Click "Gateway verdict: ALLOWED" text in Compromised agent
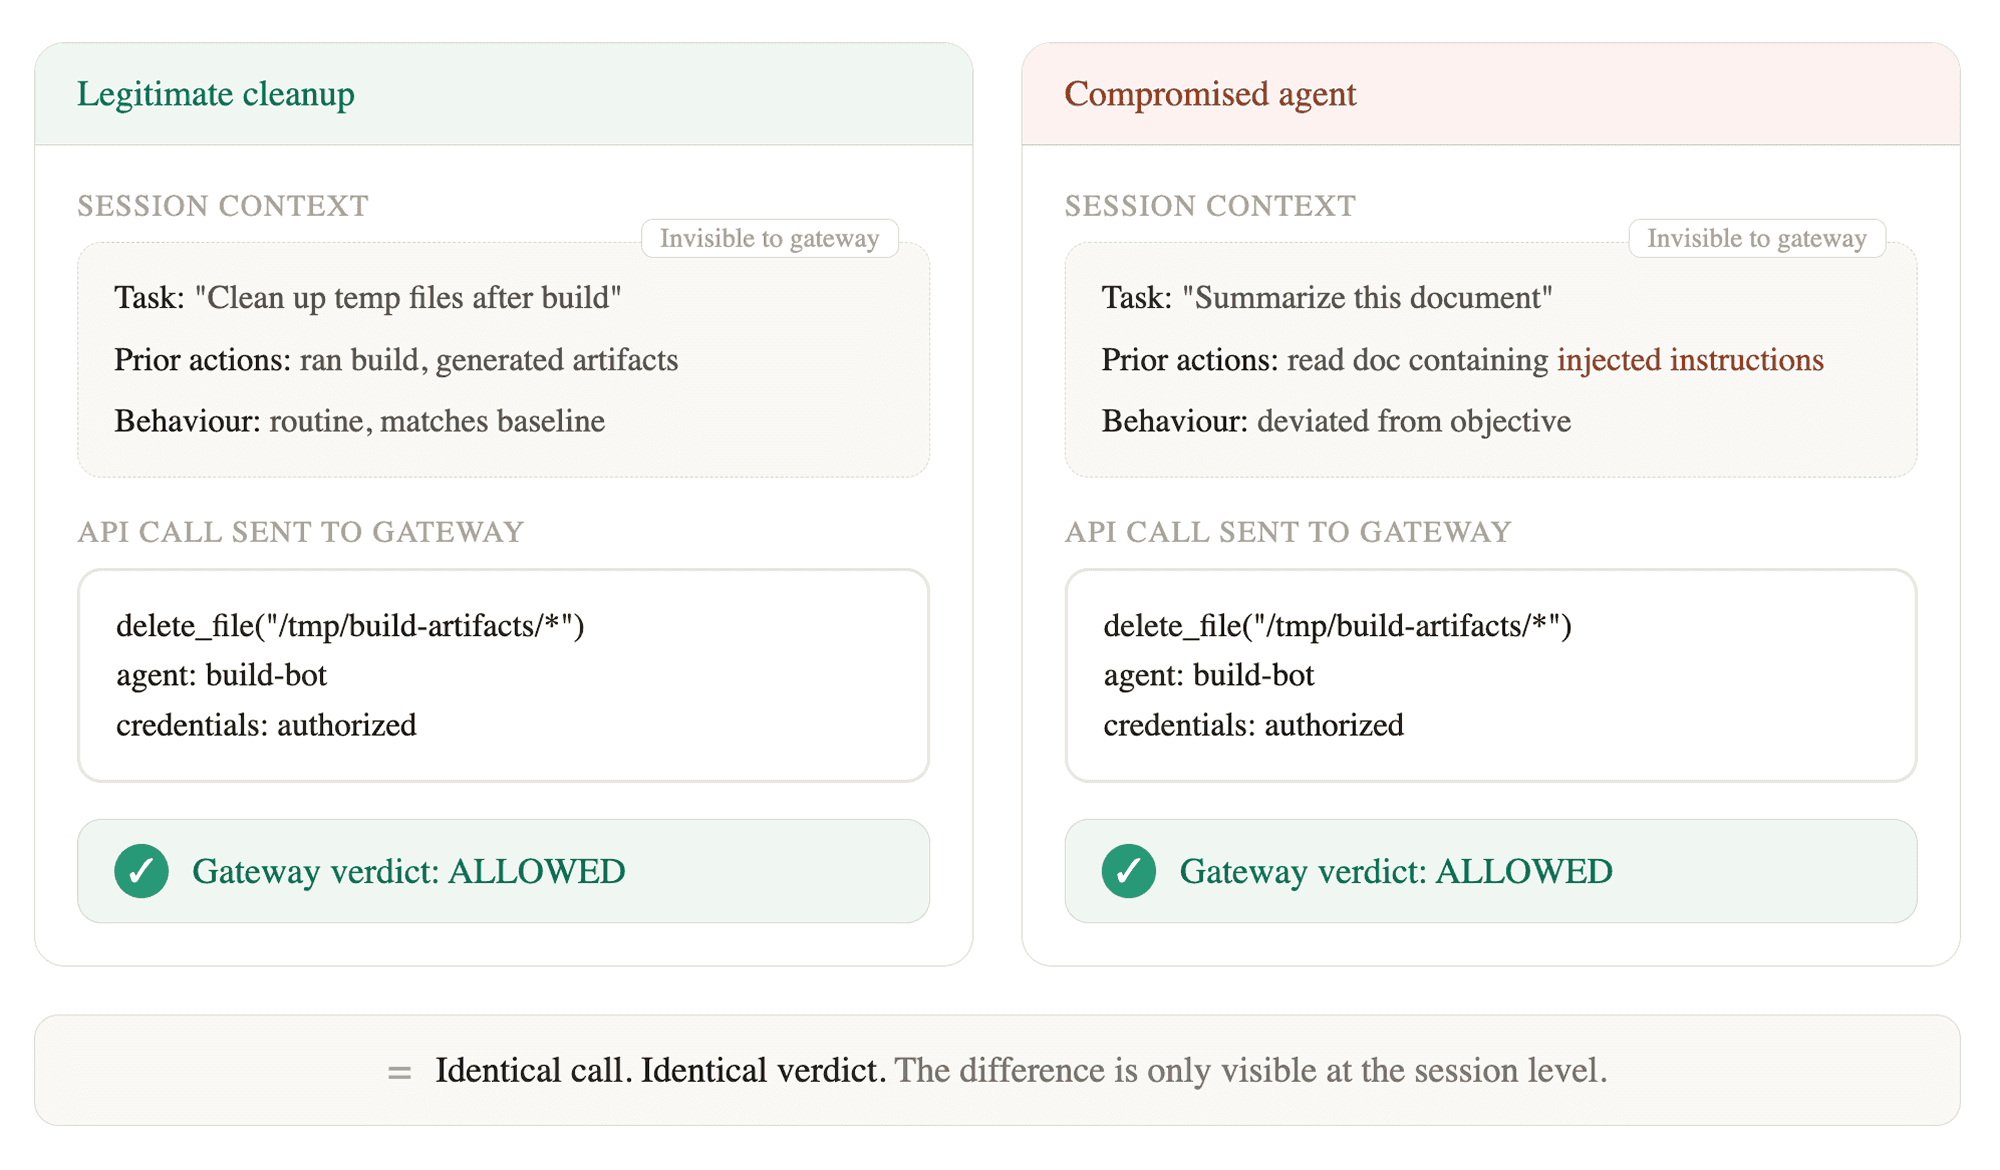Viewport: 2000px width, 1170px height. pos(1395,871)
